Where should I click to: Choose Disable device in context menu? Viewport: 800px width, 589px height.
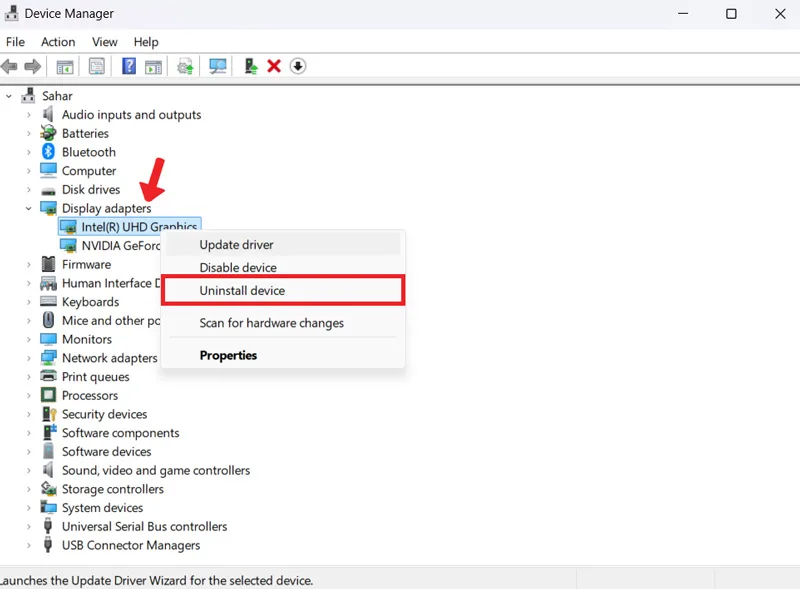coord(283,267)
